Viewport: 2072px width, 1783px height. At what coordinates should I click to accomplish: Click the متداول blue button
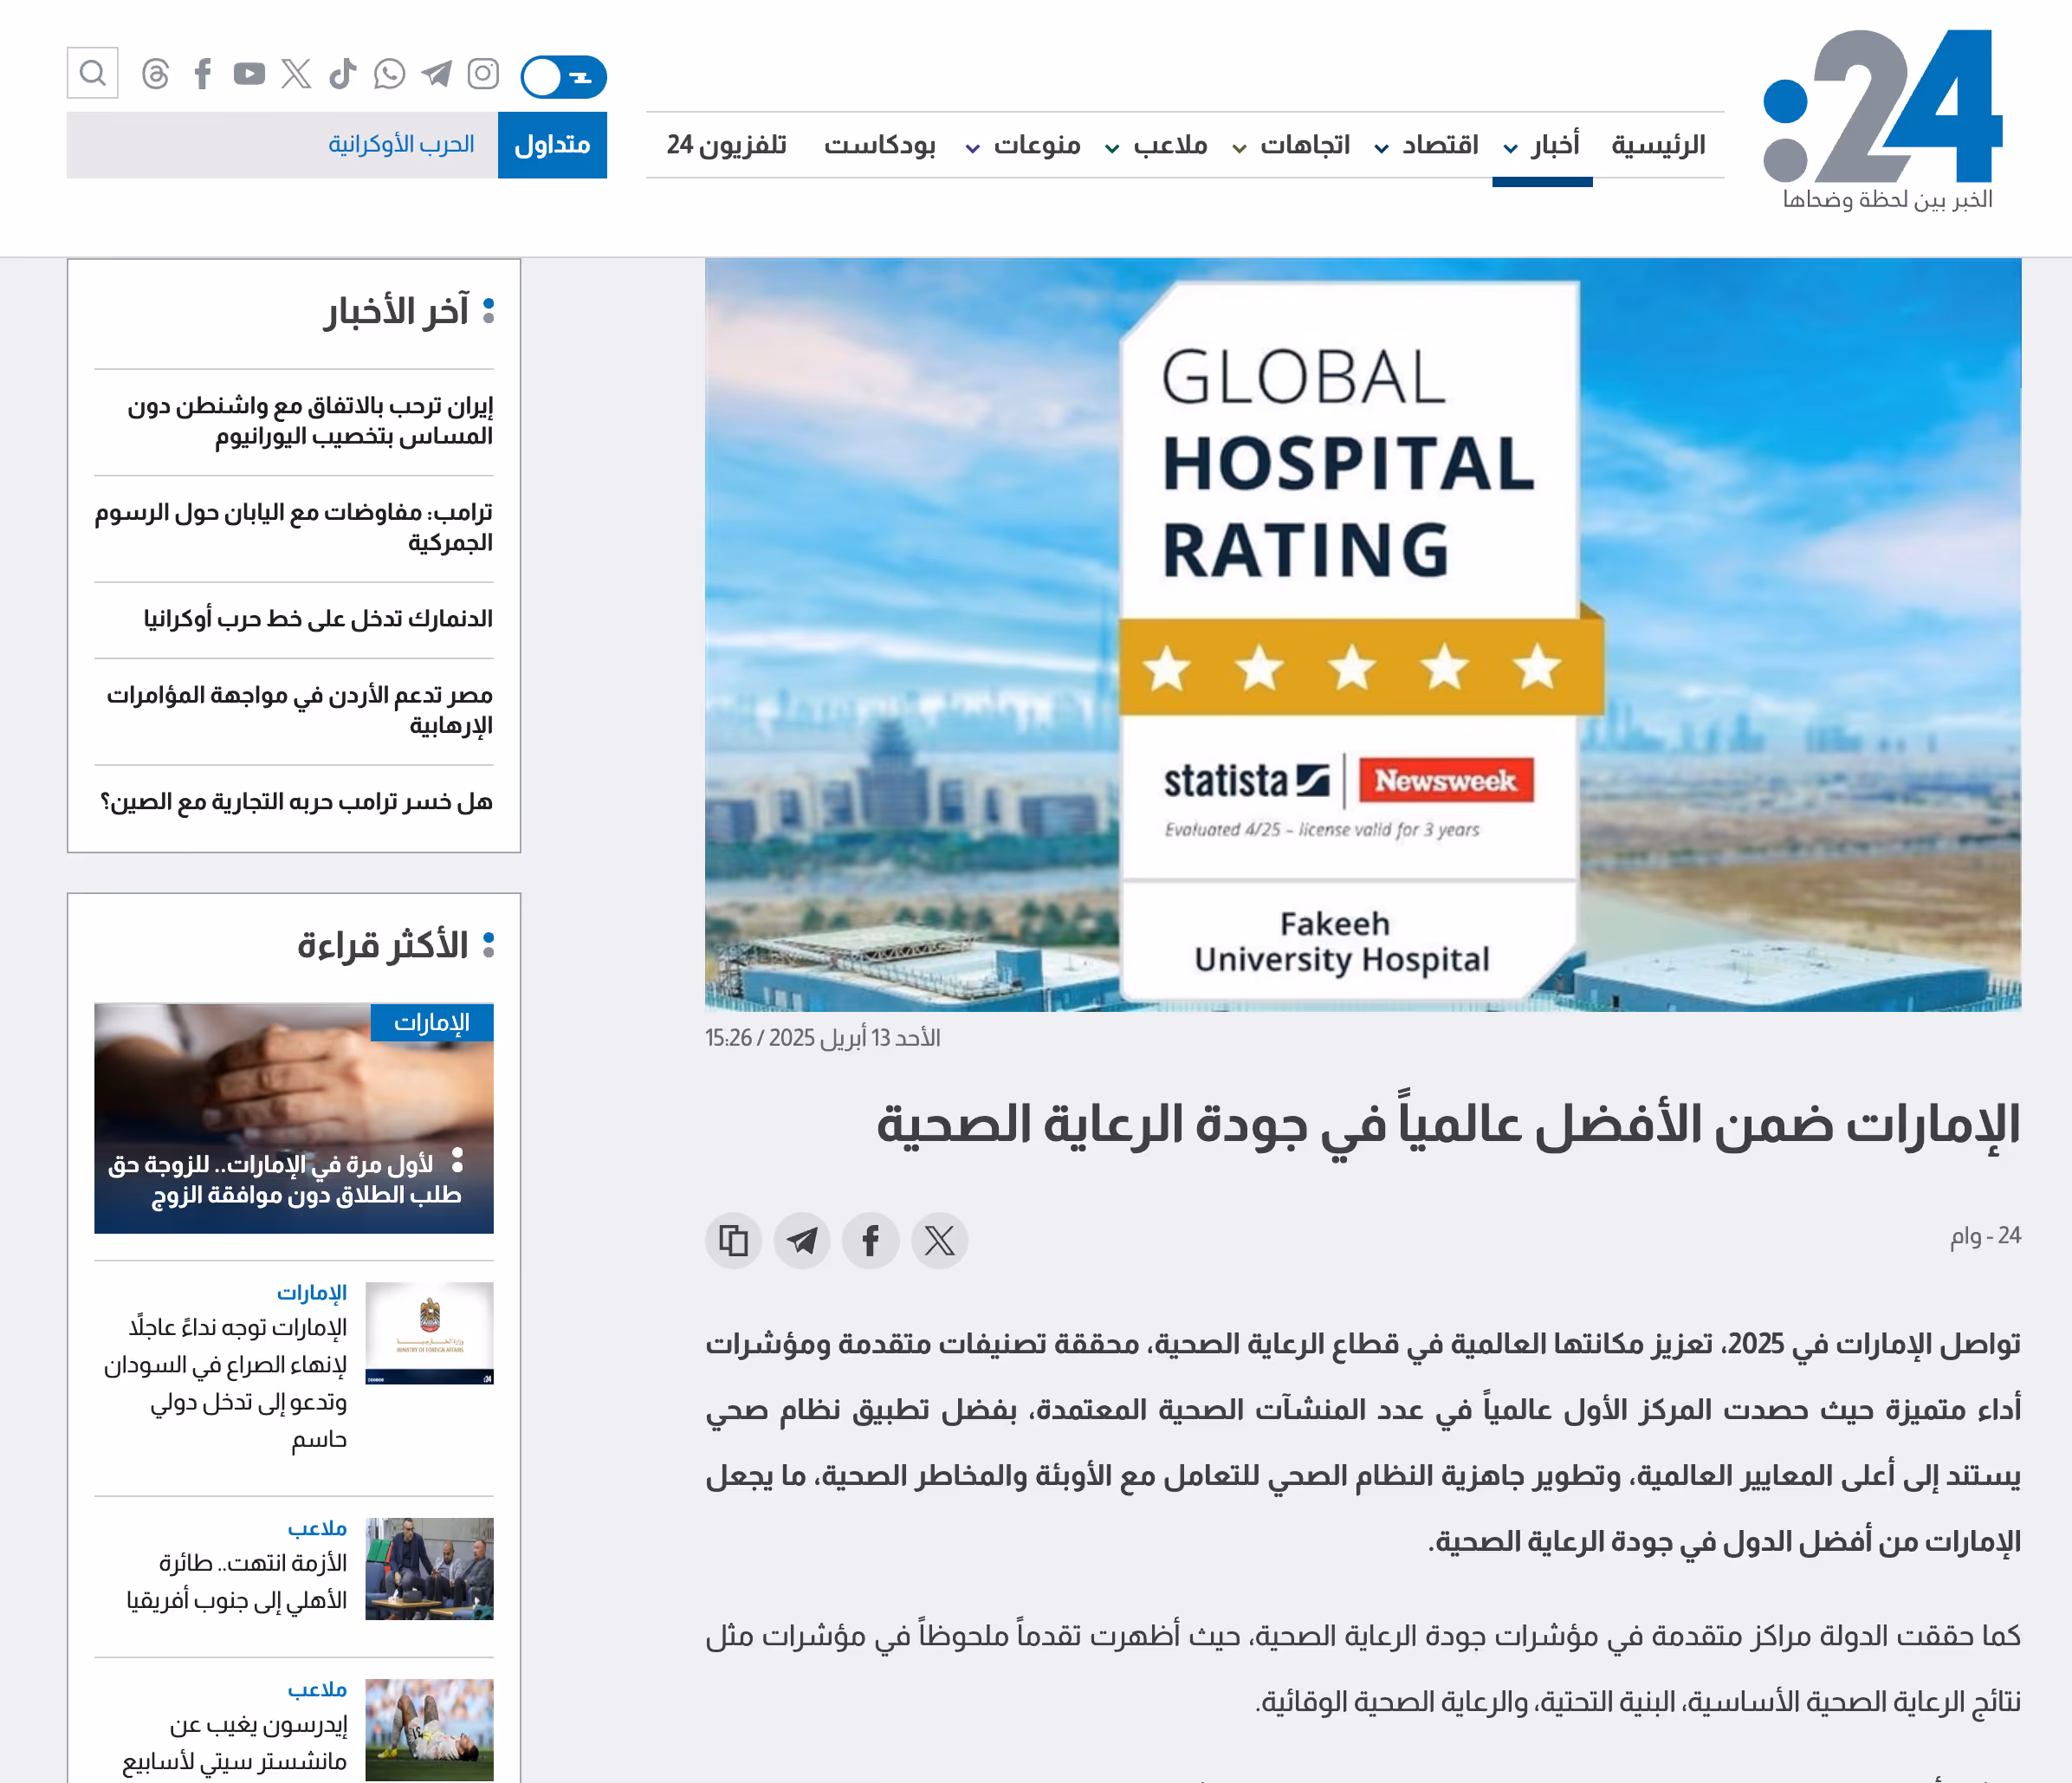coord(552,145)
